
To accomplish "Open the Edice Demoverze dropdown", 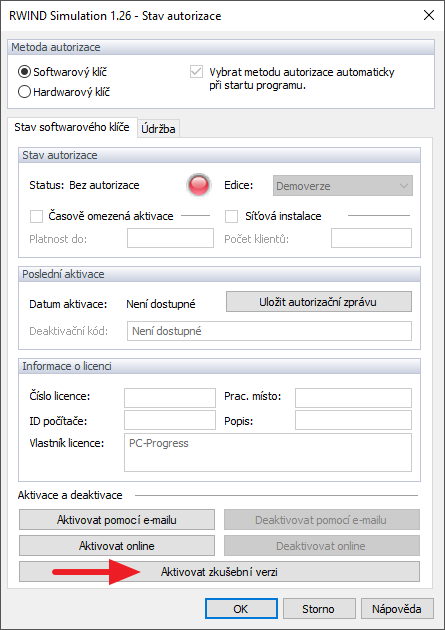I will (343, 186).
